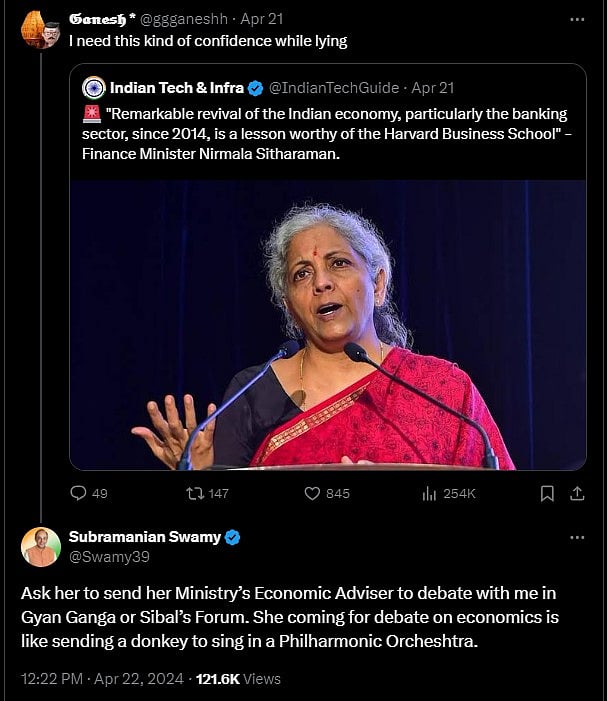The image size is (607, 701).
Task: Open the view analytics icon showing 254K
Action: click(x=430, y=493)
